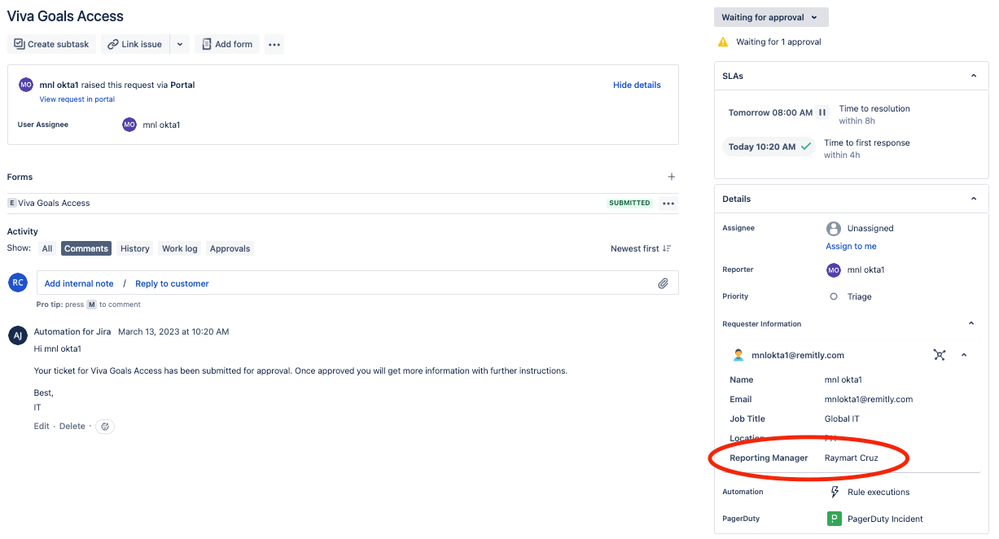999x539 pixels.
Task: Click the Create subtask button
Action: [52, 44]
